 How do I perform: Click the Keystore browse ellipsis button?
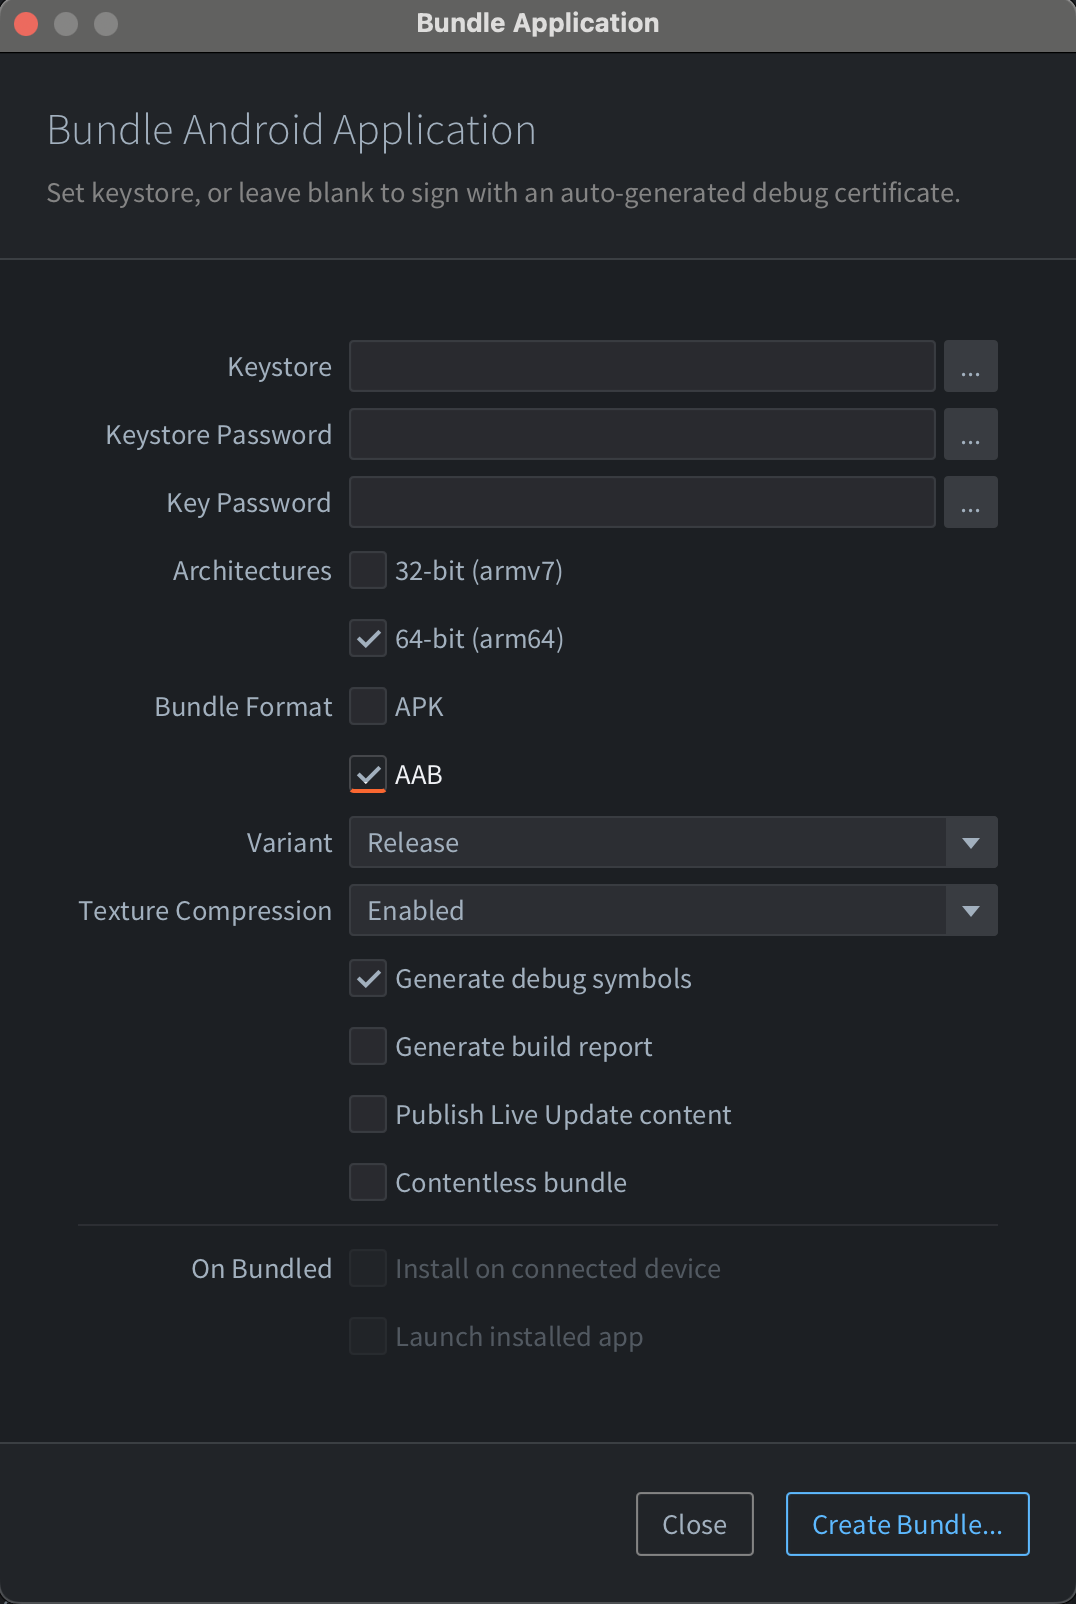click(x=970, y=366)
